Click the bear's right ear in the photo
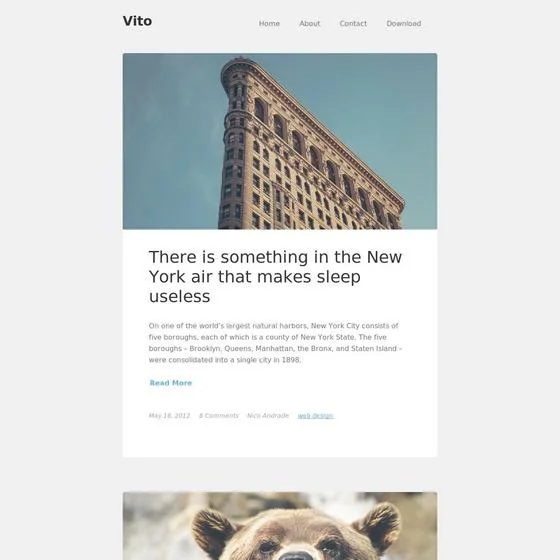 click(x=381, y=521)
